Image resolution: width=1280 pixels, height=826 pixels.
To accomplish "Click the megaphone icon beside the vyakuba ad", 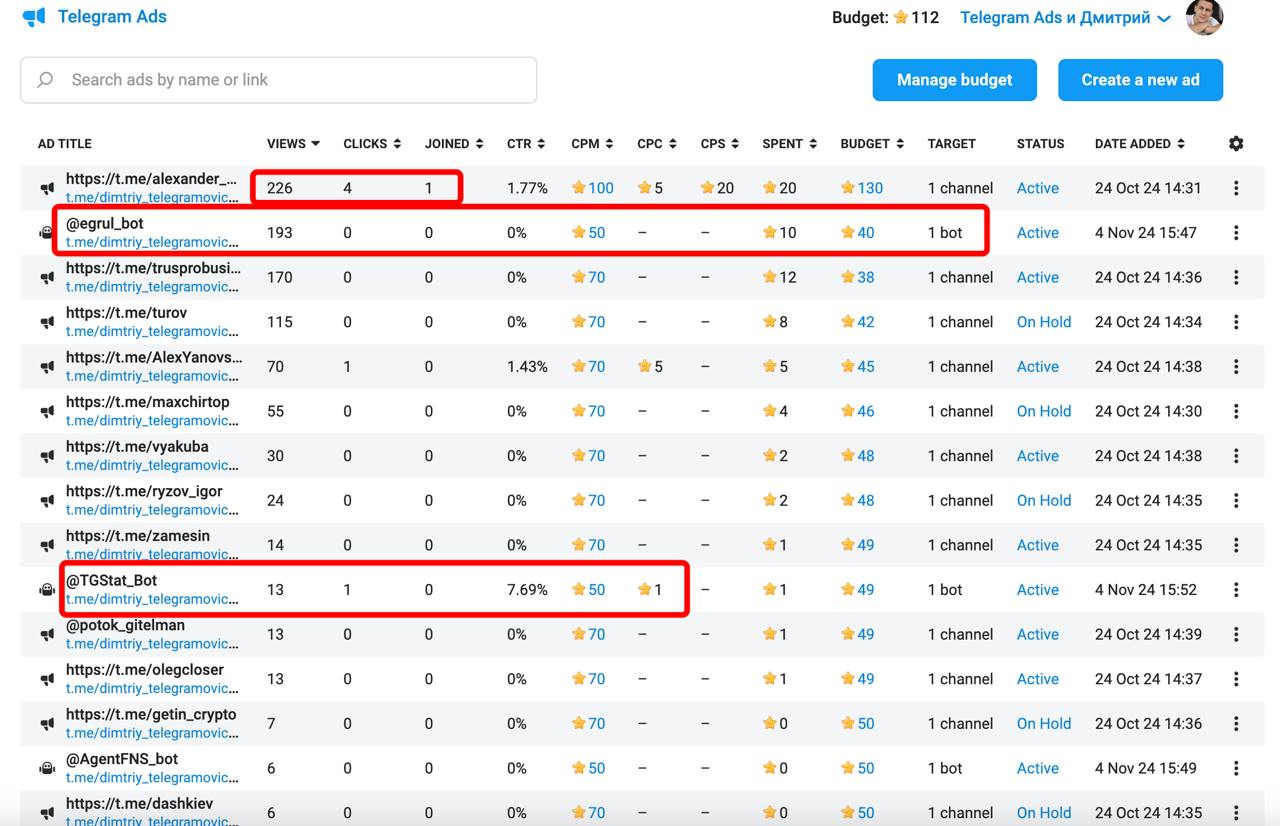I will [x=47, y=456].
